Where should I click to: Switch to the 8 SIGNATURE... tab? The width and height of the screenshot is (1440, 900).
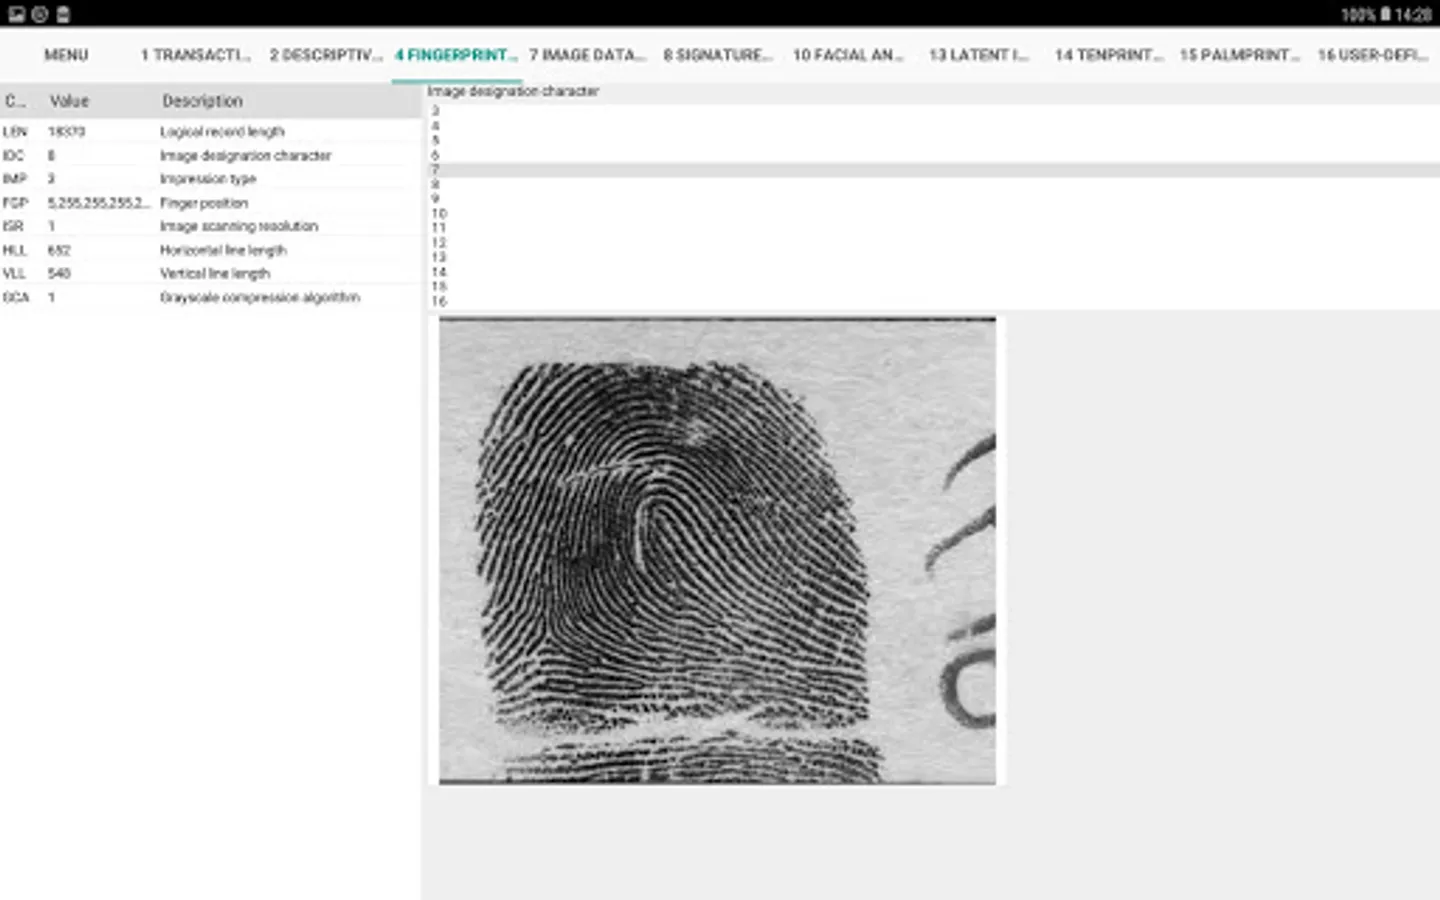pyautogui.click(x=718, y=55)
